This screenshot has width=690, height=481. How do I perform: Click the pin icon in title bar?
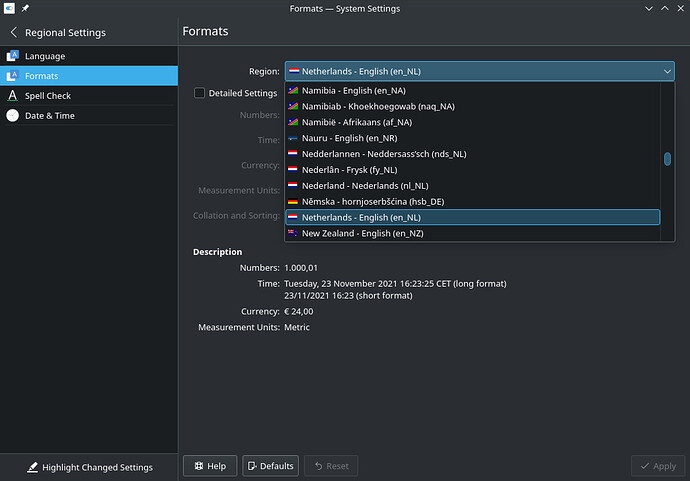25,8
